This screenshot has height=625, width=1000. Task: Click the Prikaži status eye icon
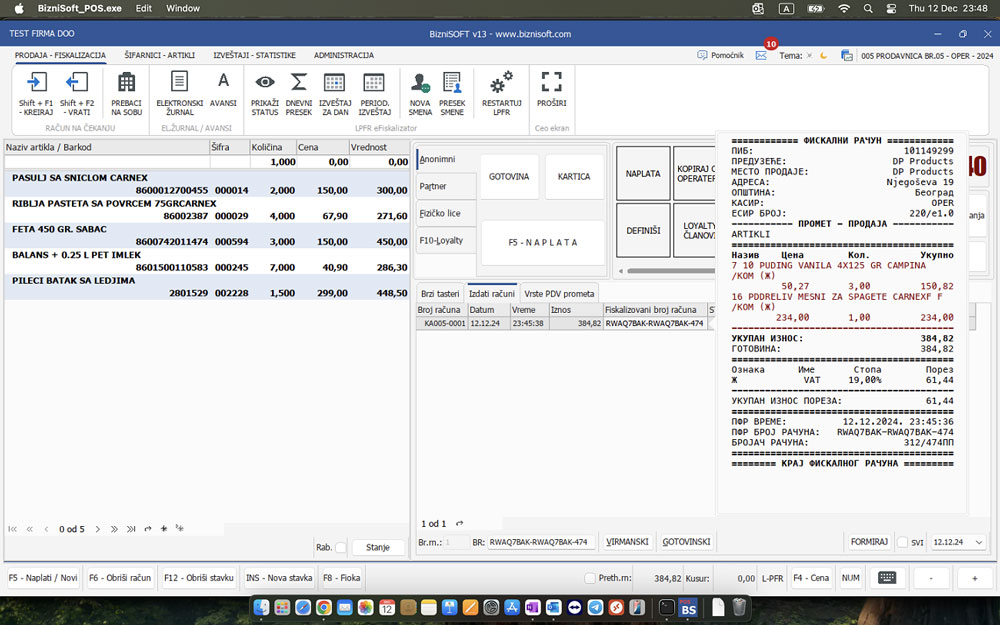(x=265, y=83)
